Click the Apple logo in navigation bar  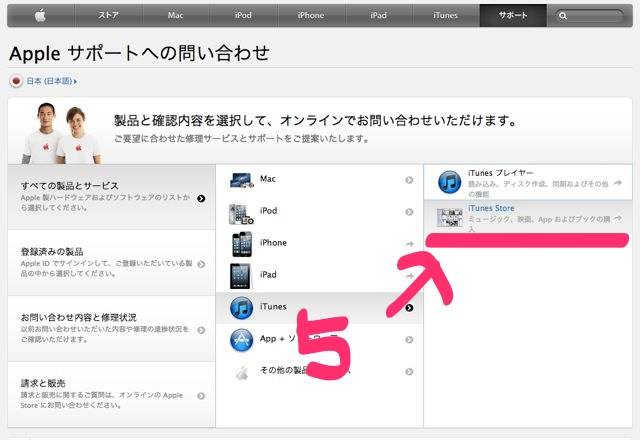[40, 16]
